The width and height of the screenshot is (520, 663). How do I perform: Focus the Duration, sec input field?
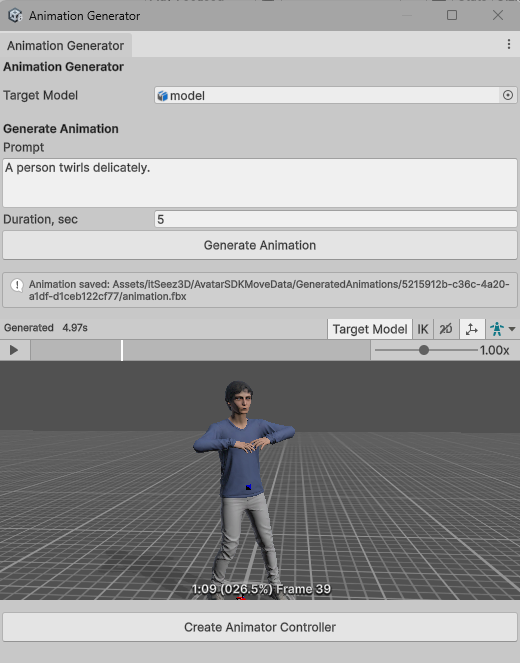[x=336, y=219]
